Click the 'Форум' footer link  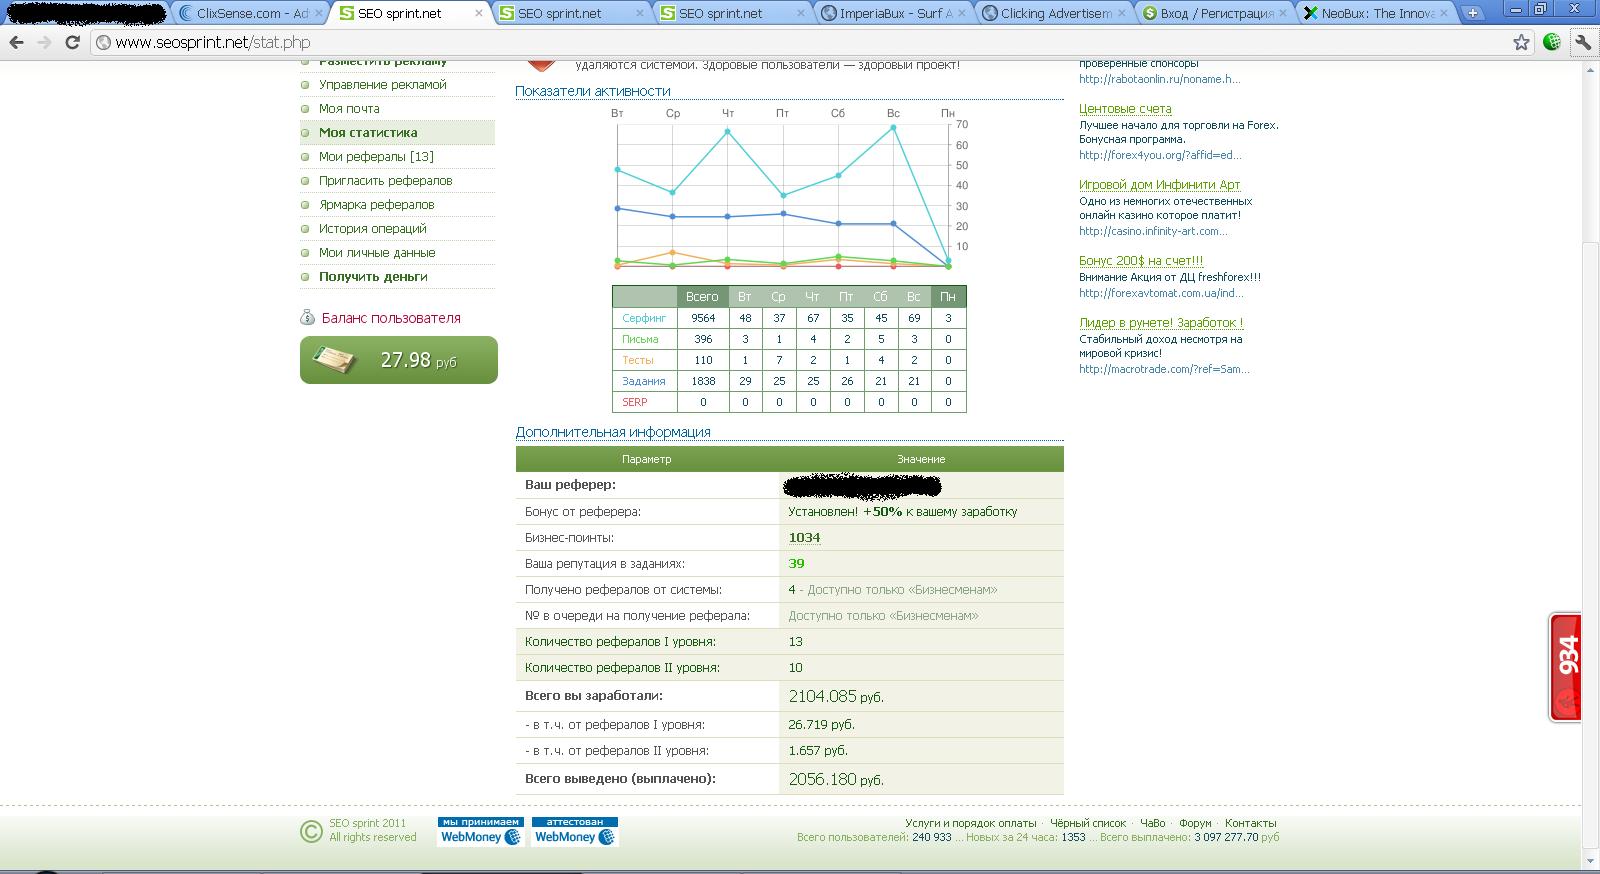pyautogui.click(x=1195, y=823)
